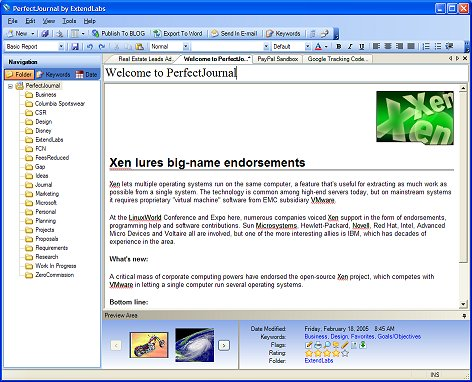Toggle italic formatting
472x382 pixels.
(350, 47)
